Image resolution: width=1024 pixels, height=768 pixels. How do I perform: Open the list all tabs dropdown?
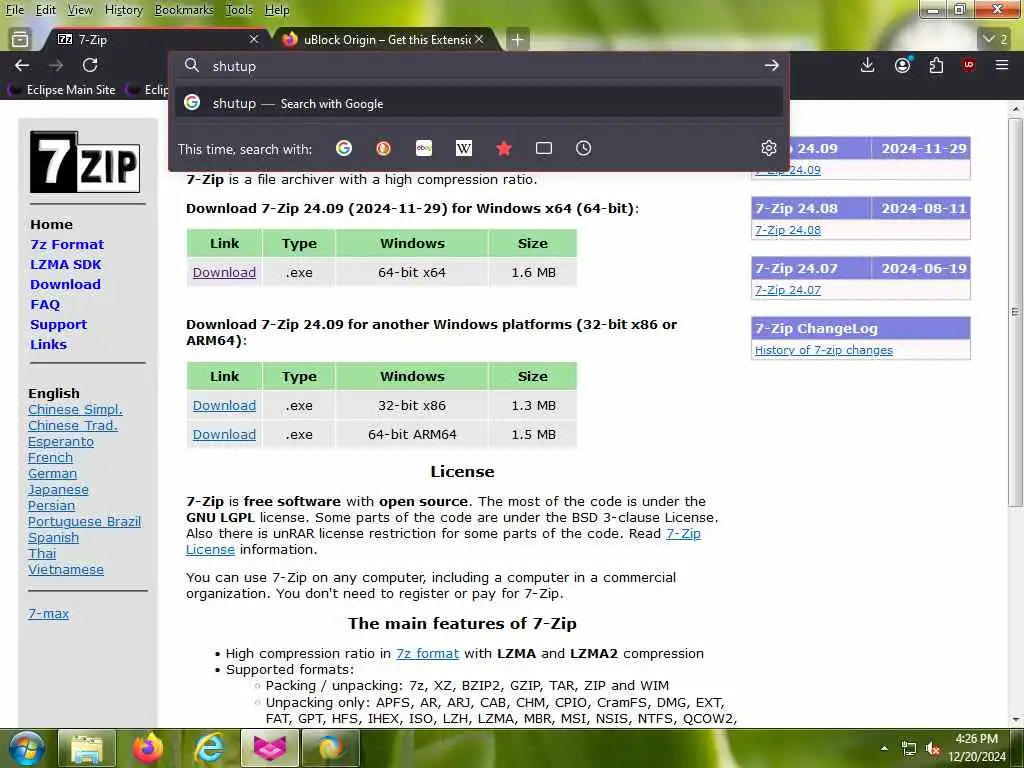pos(995,39)
